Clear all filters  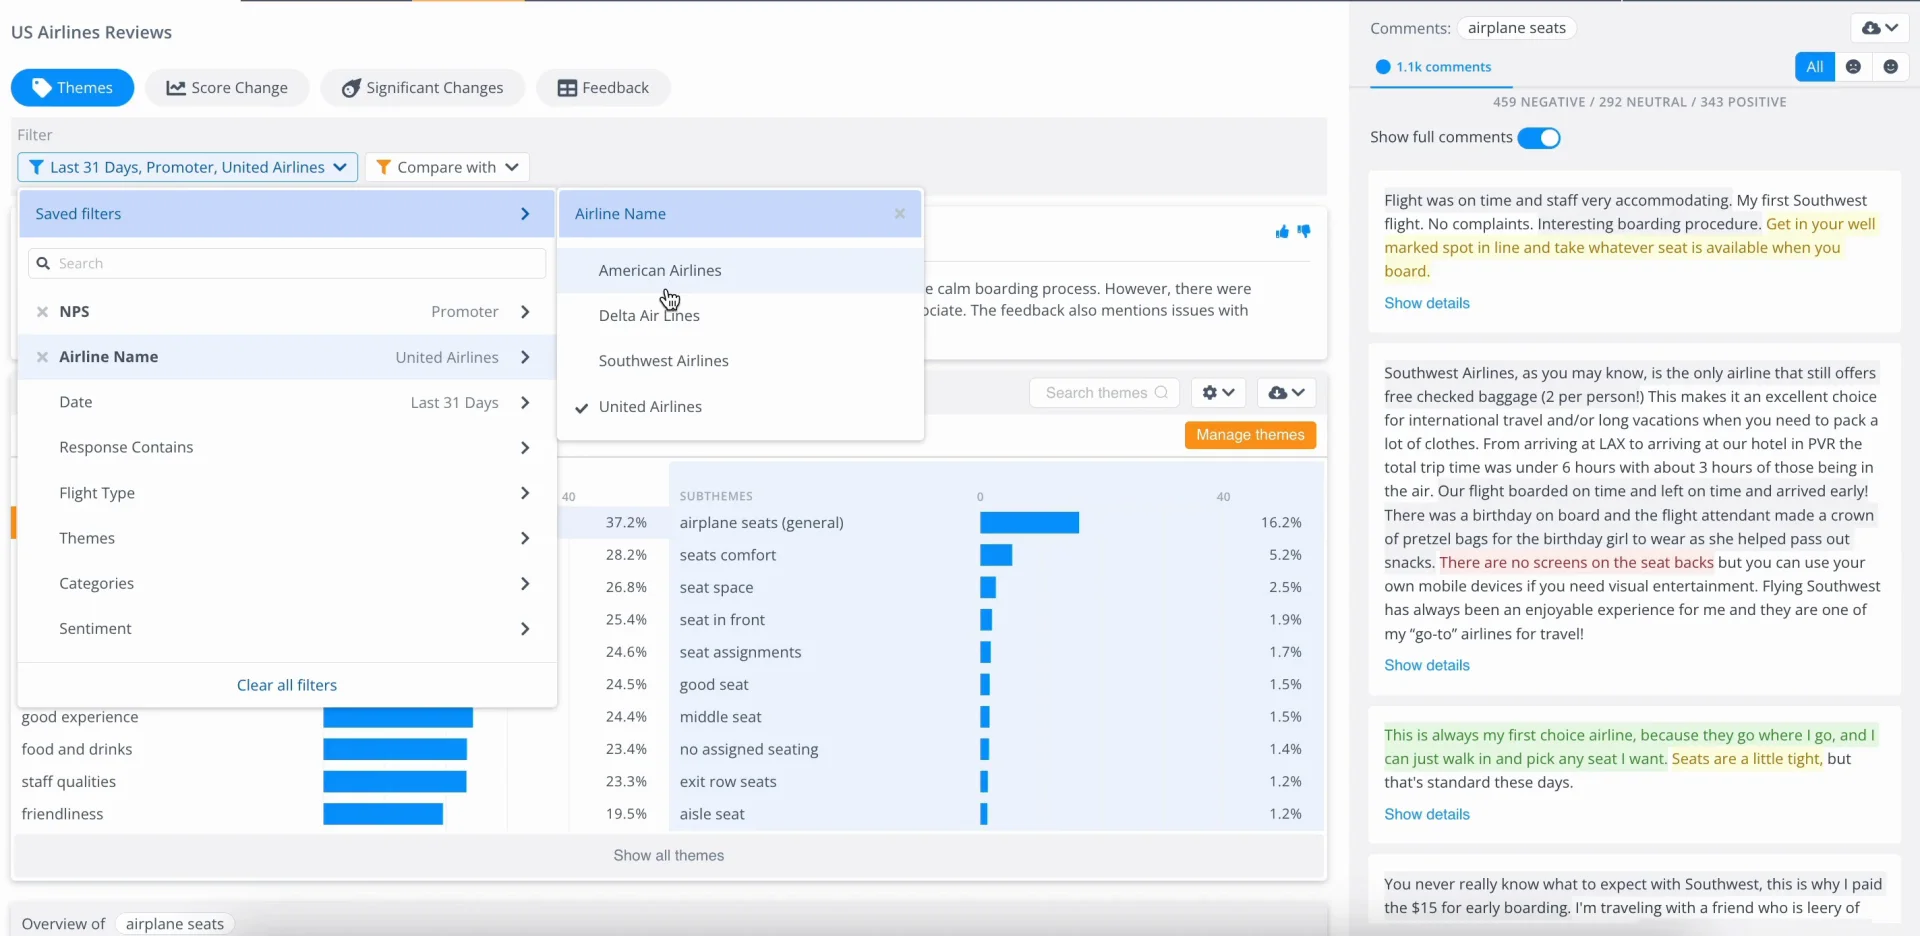287,685
